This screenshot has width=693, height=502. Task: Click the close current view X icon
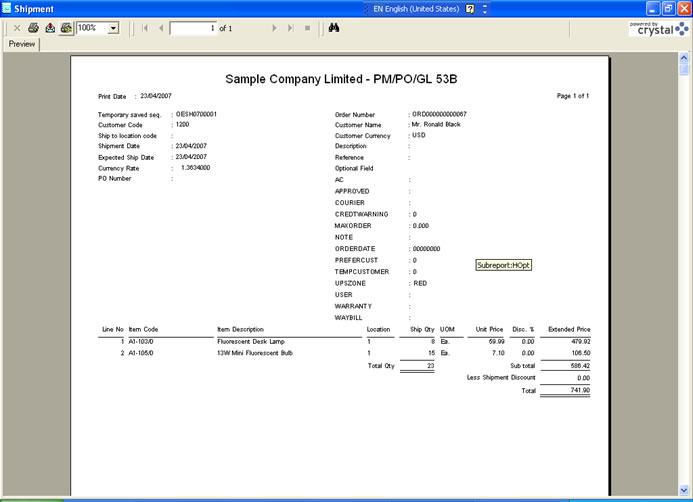[x=17, y=28]
